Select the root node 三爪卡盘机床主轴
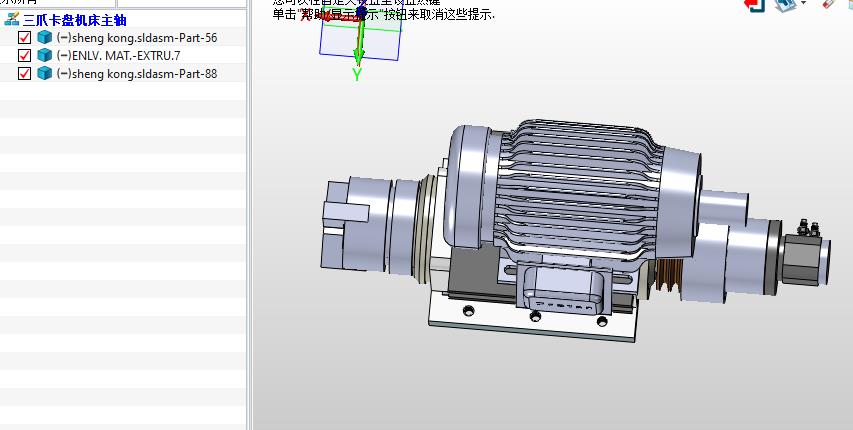The height and width of the screenshot is (430, 853). 75,20
